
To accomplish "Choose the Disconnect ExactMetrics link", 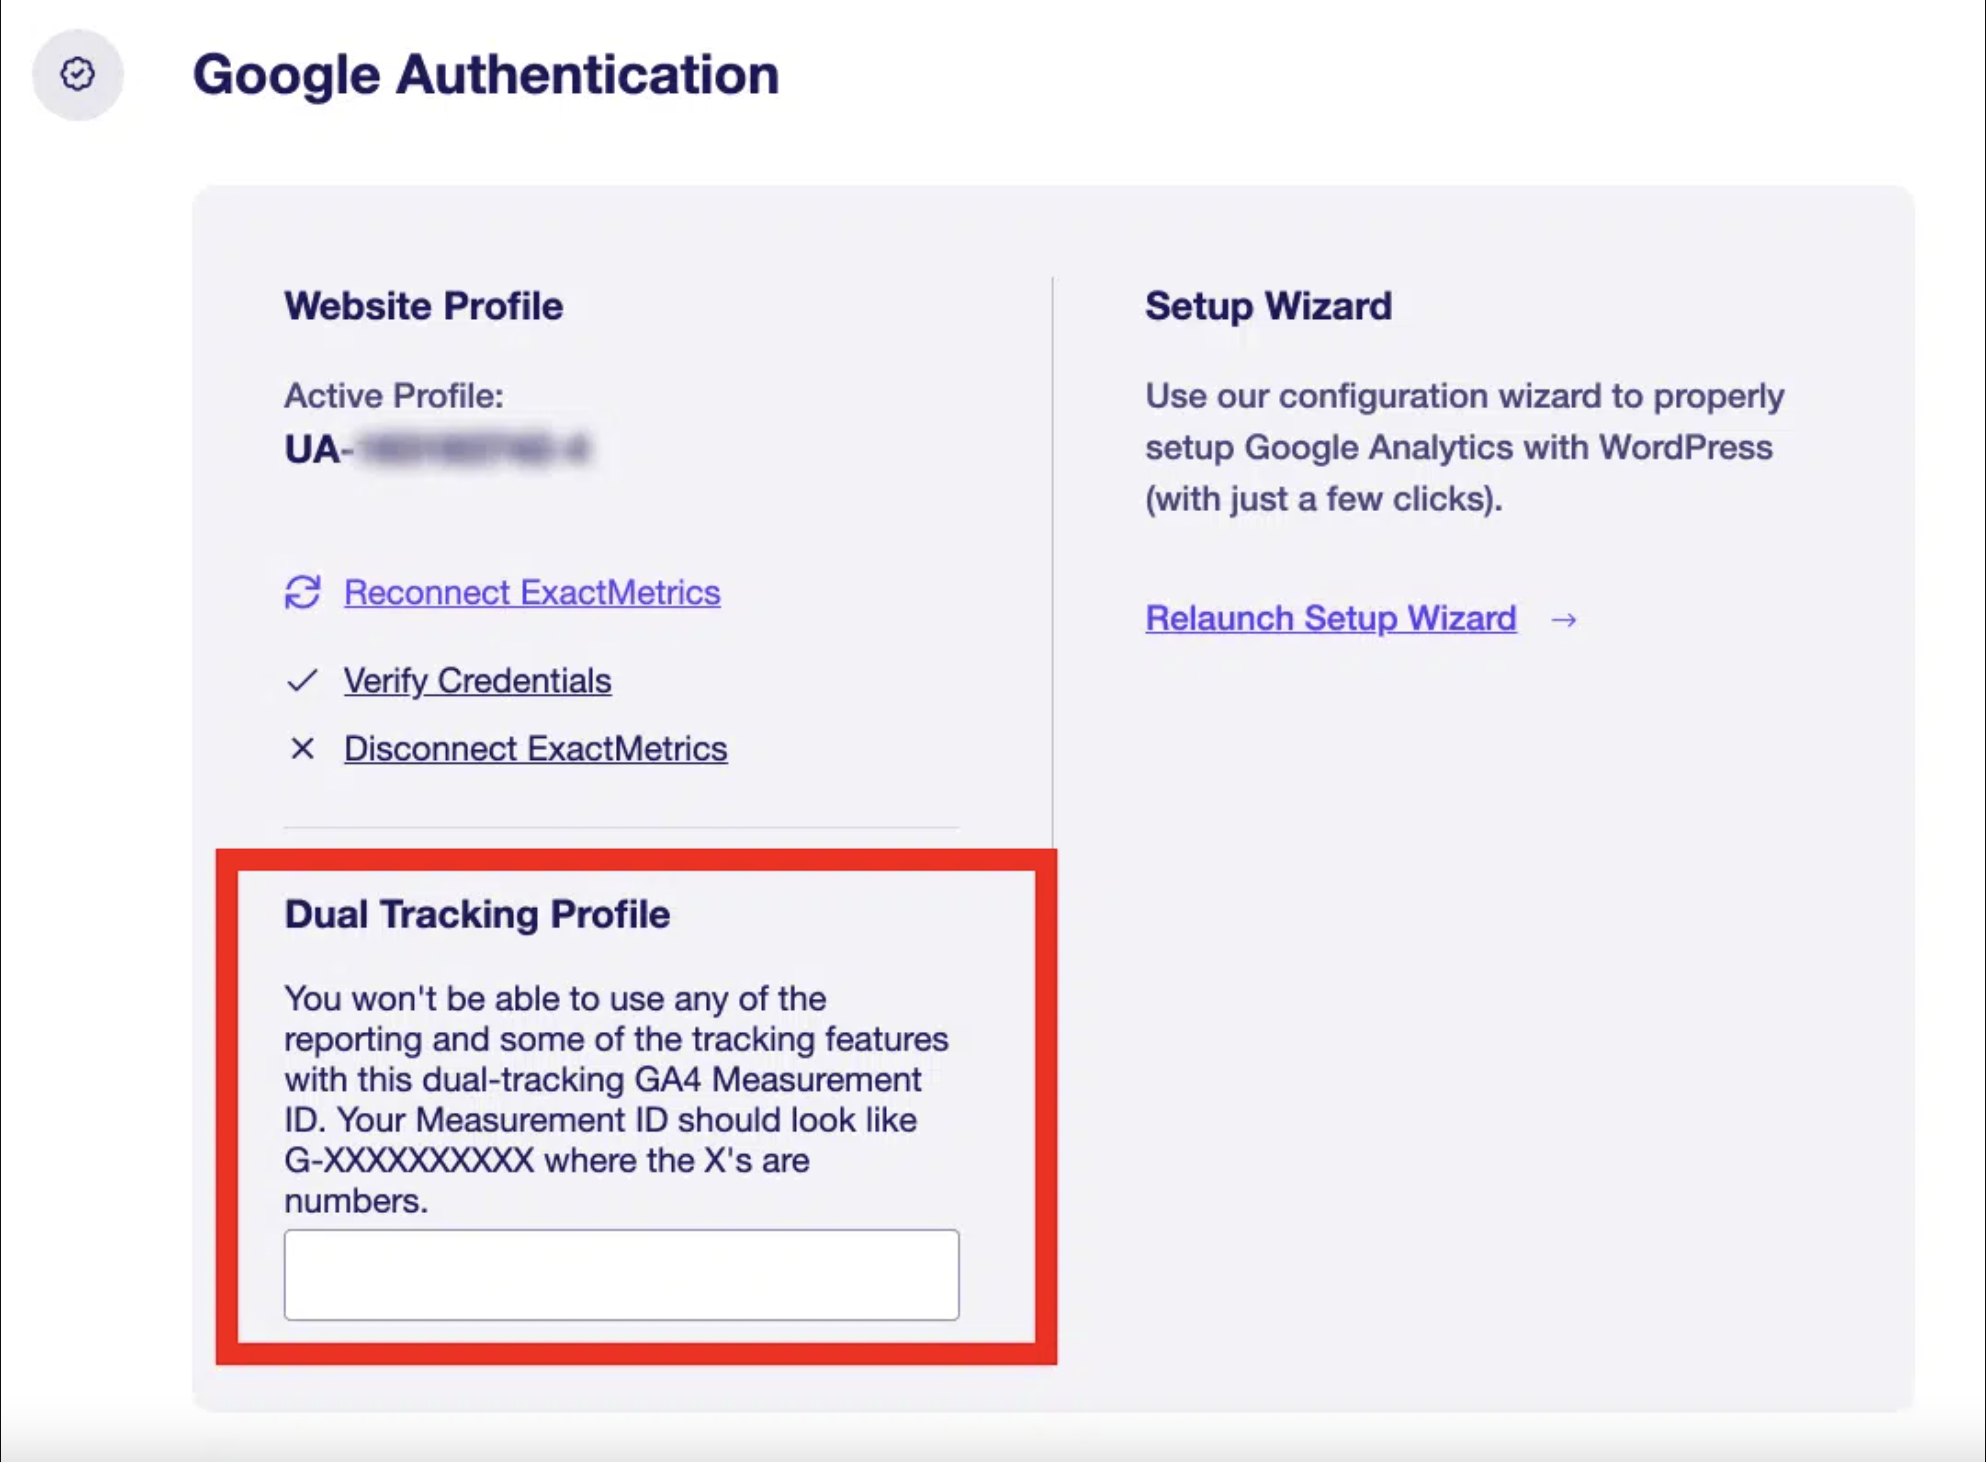I will click(535, 748).
